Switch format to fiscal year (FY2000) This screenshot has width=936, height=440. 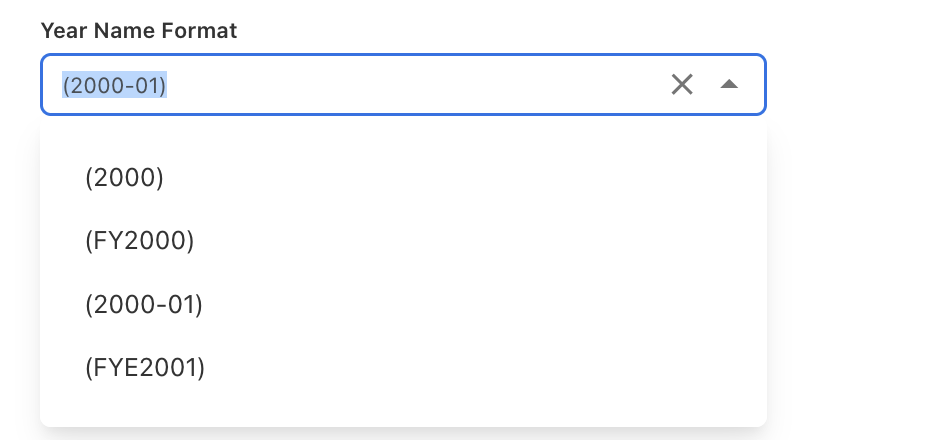[x=139, y=241]
